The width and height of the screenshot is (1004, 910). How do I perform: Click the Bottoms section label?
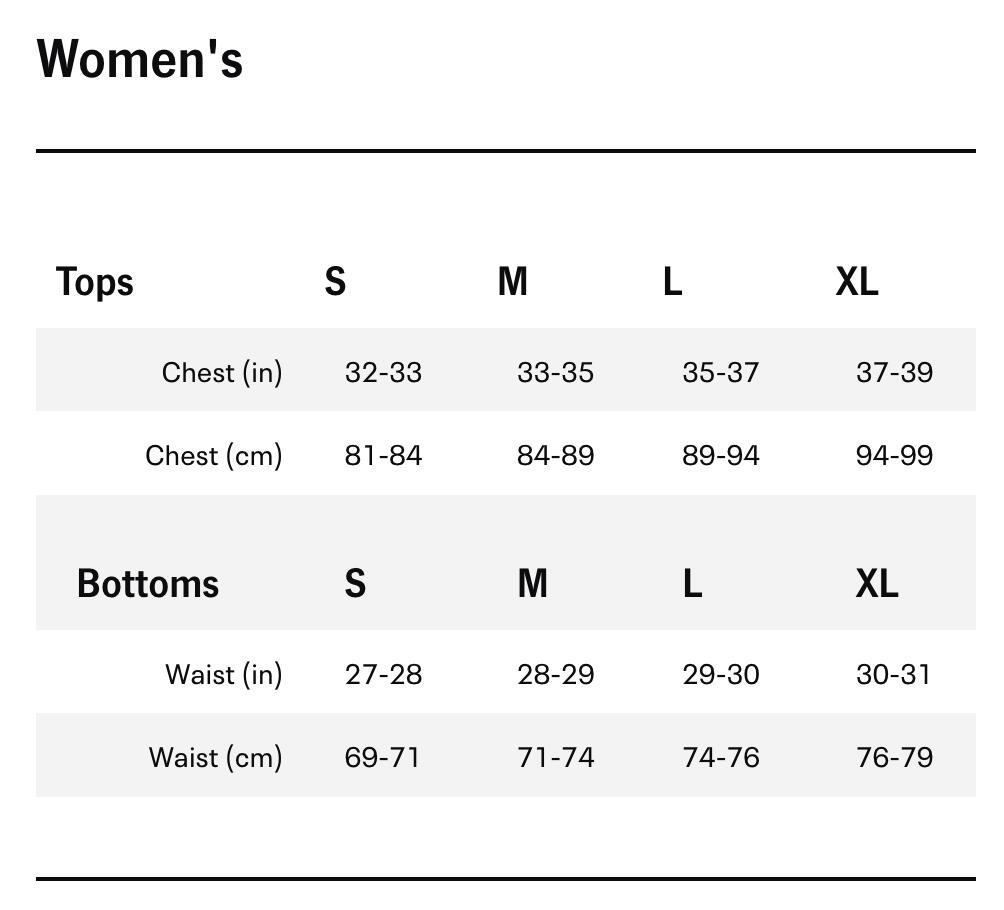[148, 583]
